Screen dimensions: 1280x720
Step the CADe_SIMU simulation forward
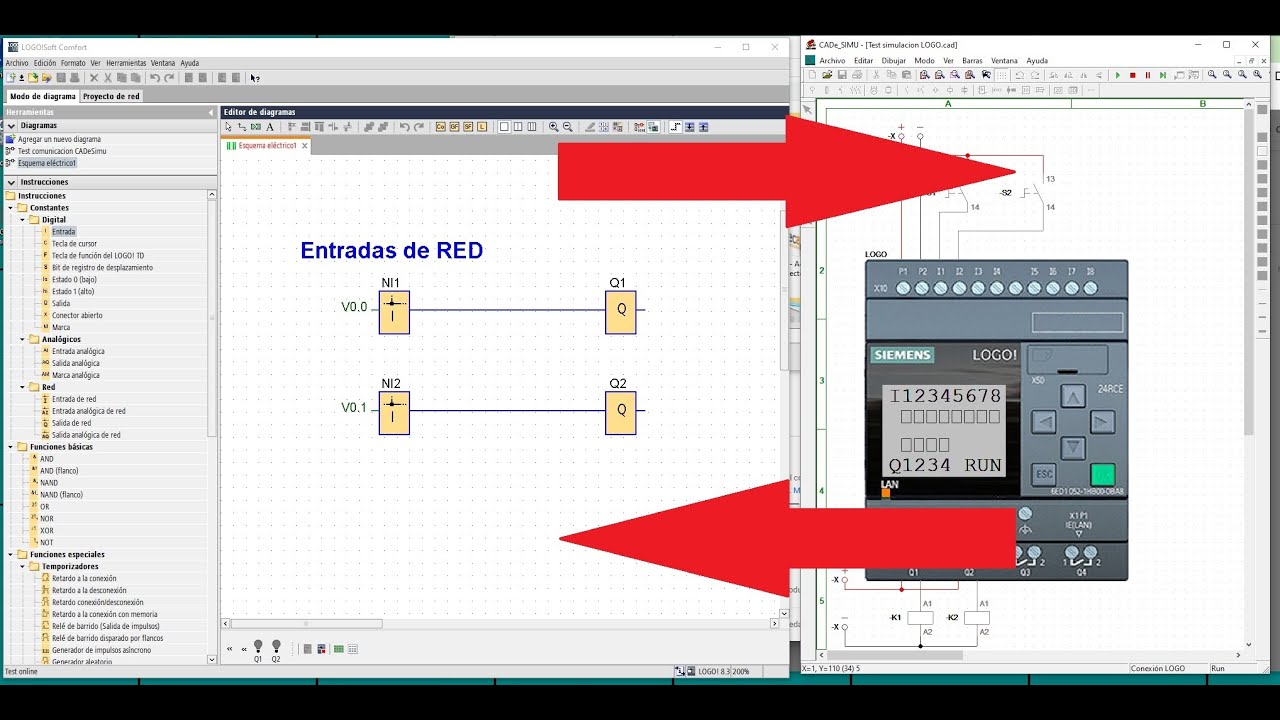pos(1162,75)
